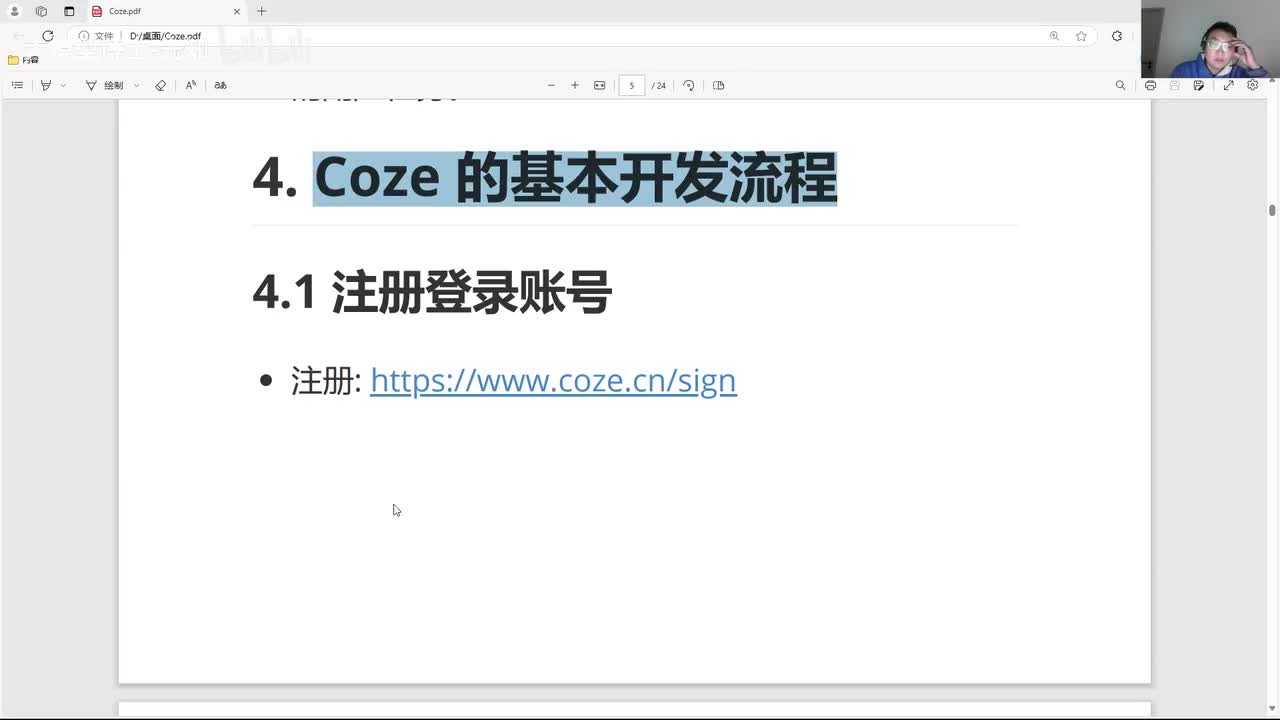1280x720 pixels.
Task: Zoom out of the PDF page
Action: click(x=551, y=85)
